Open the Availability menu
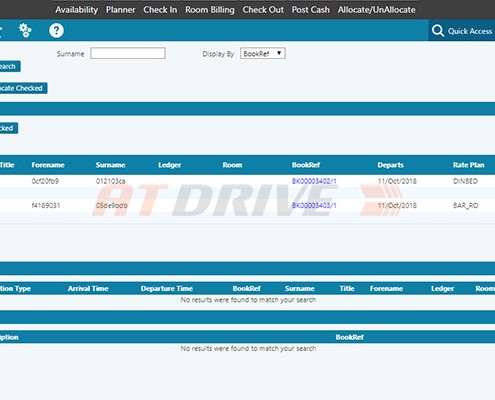Image resolution: width=495 pixels, height=400 pixels. [77, 10]
